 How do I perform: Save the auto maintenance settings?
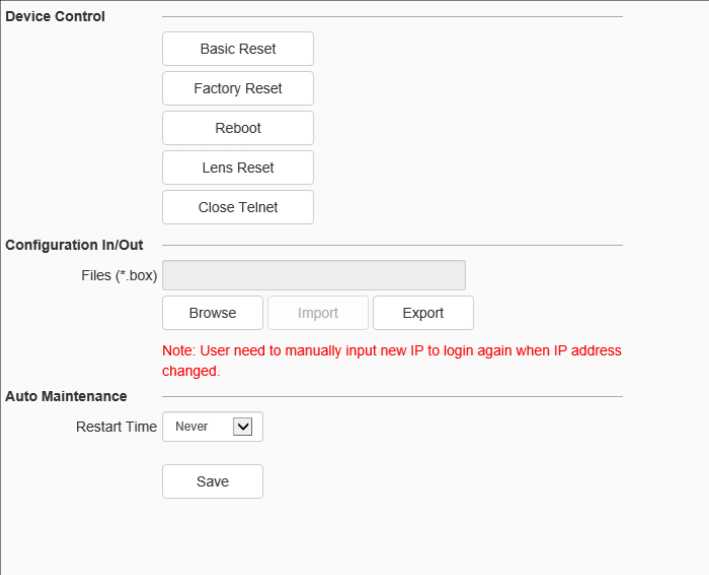pos(212,481)
